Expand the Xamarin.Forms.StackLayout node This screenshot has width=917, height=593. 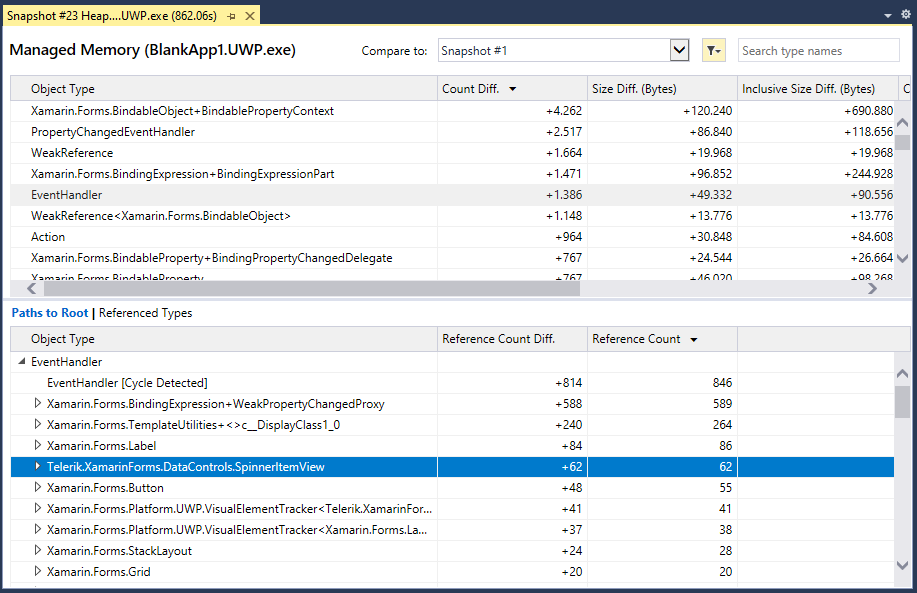[x=37, y=551]
